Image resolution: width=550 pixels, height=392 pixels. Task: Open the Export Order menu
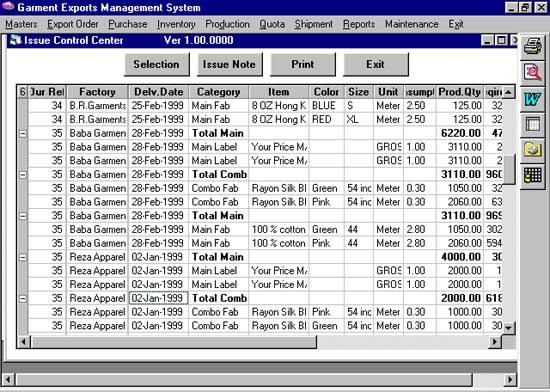[x=73, y=24]
